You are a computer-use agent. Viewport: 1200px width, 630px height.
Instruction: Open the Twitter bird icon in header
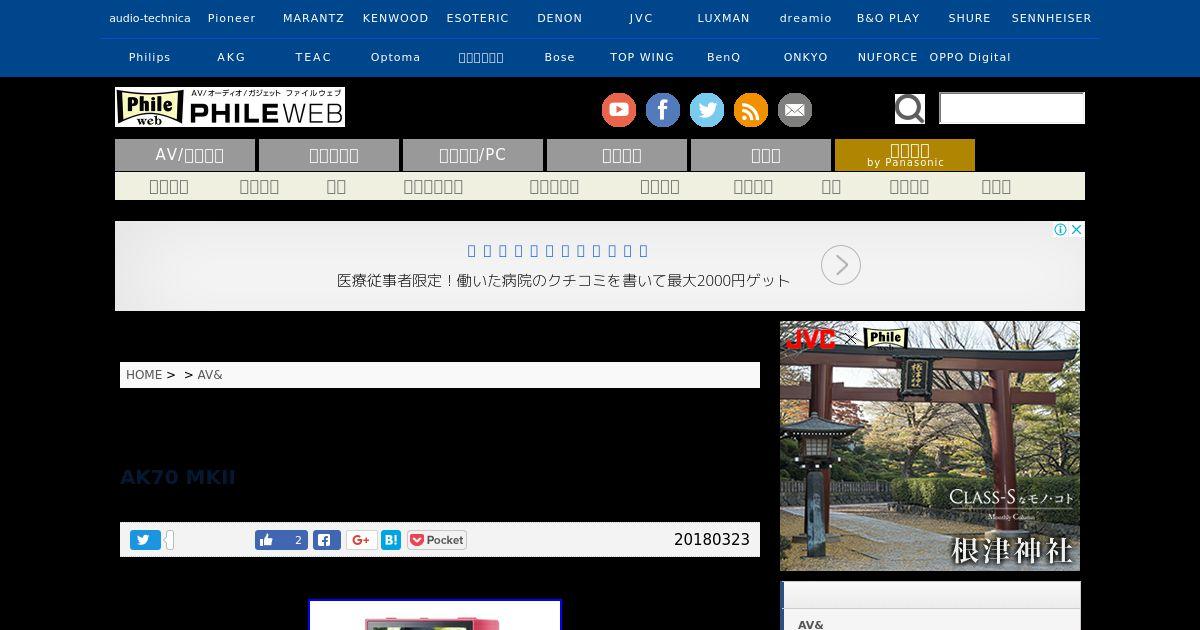tap(707, 110)
